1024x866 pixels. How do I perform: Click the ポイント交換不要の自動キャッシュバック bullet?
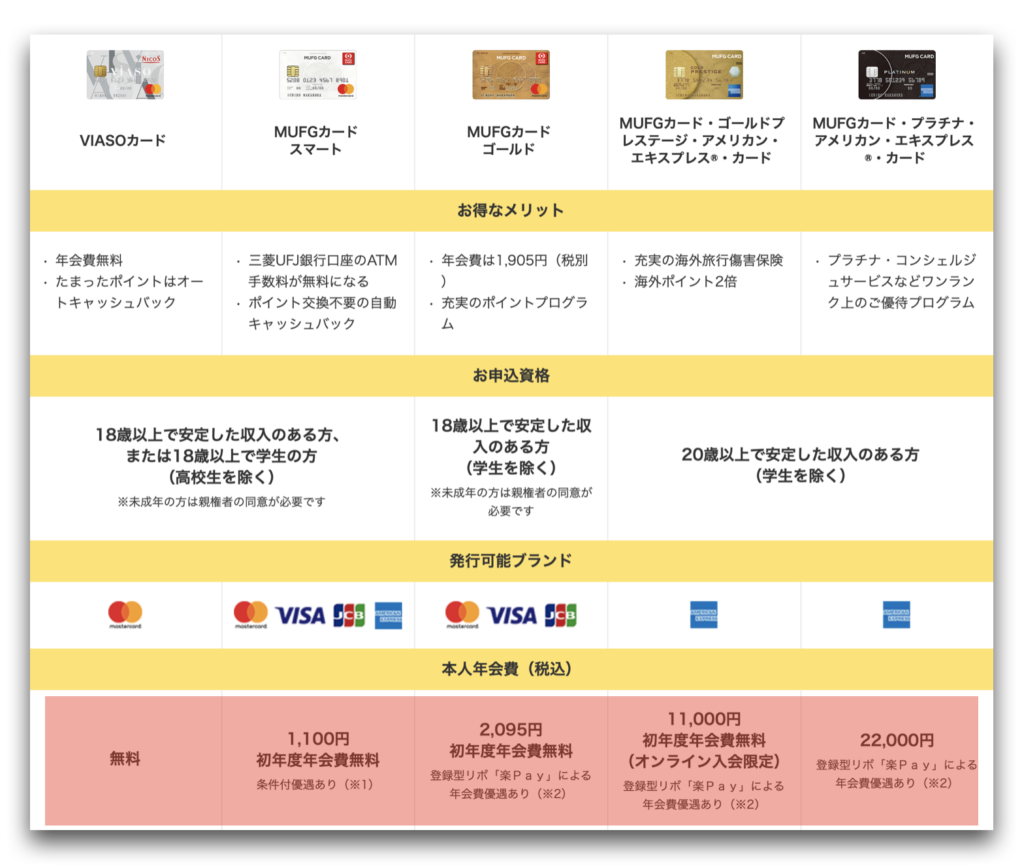pos(323,313)
